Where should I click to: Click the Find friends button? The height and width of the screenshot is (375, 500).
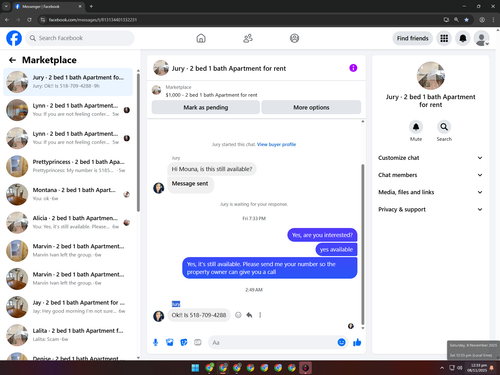tap(412, 38)
